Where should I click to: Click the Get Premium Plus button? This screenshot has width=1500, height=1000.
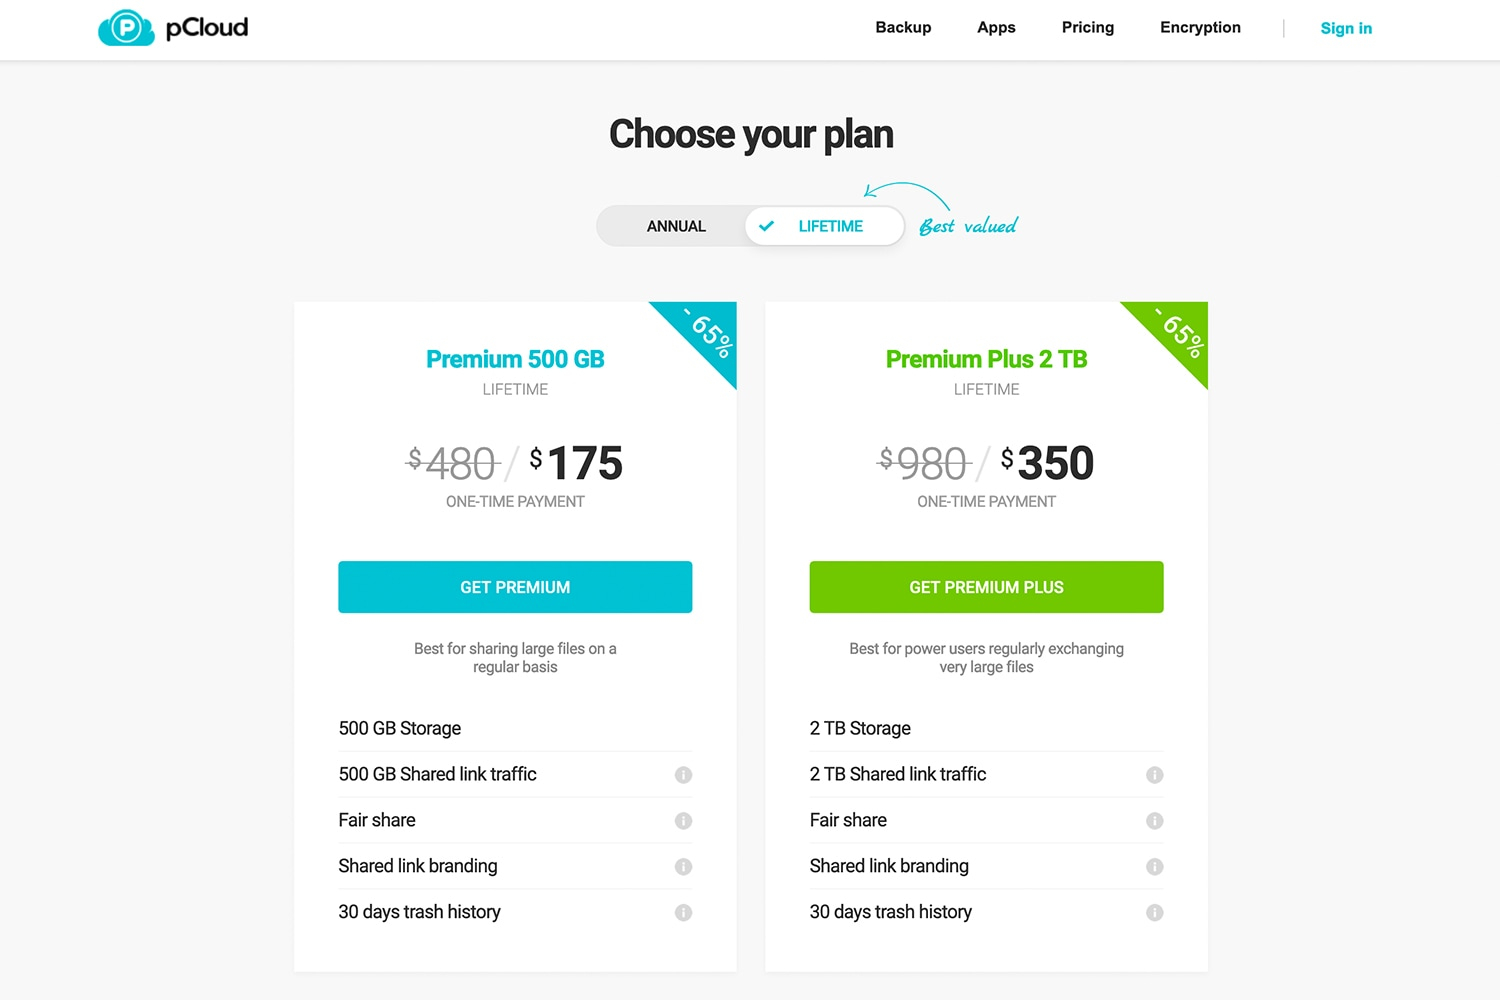coord(986,587)
